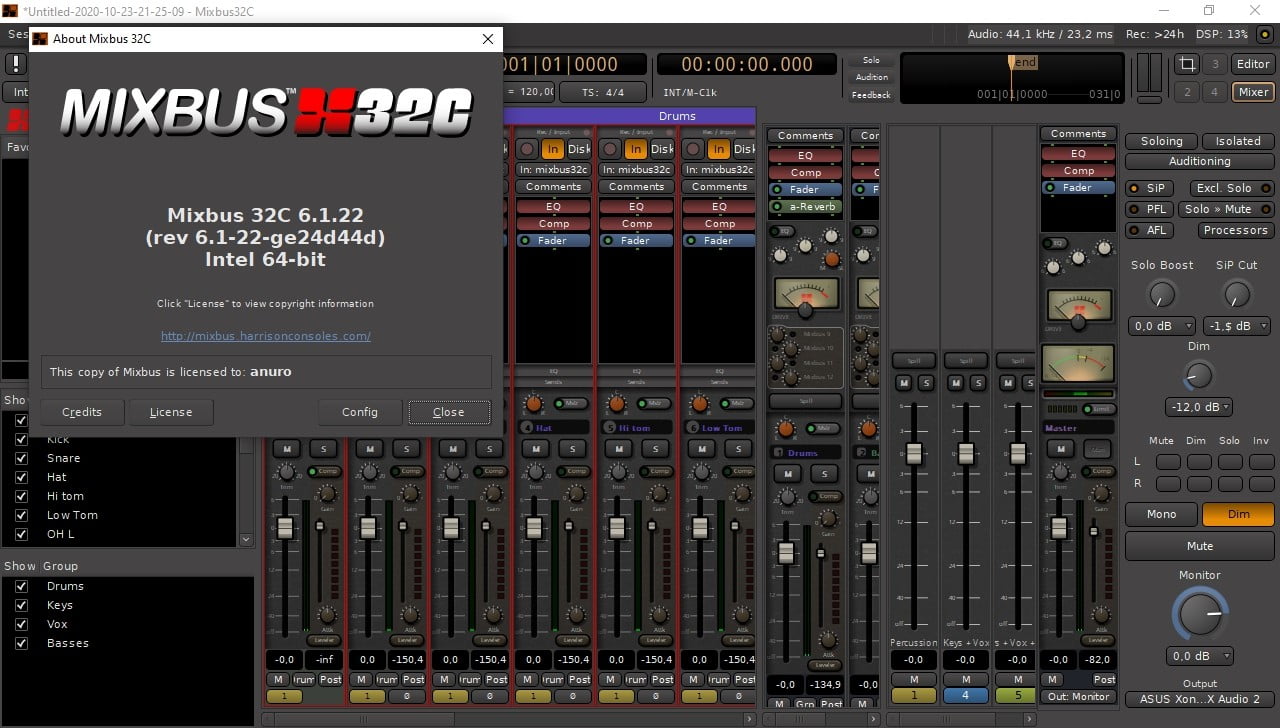Click the Master strip's drive VU meter
This screenshot has width=1280, height=728.
[x=1078, y=306]
